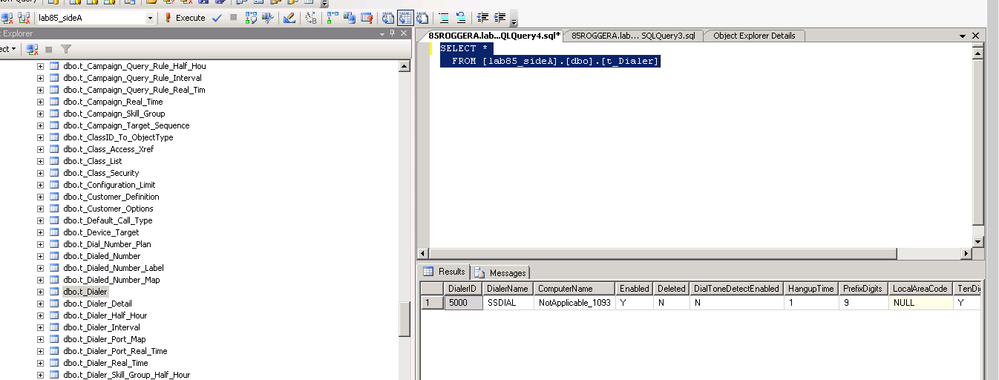Click query editor horizontal scroll right arrow
The height and width of the screenshot is (380, 999).
point(967,253)
